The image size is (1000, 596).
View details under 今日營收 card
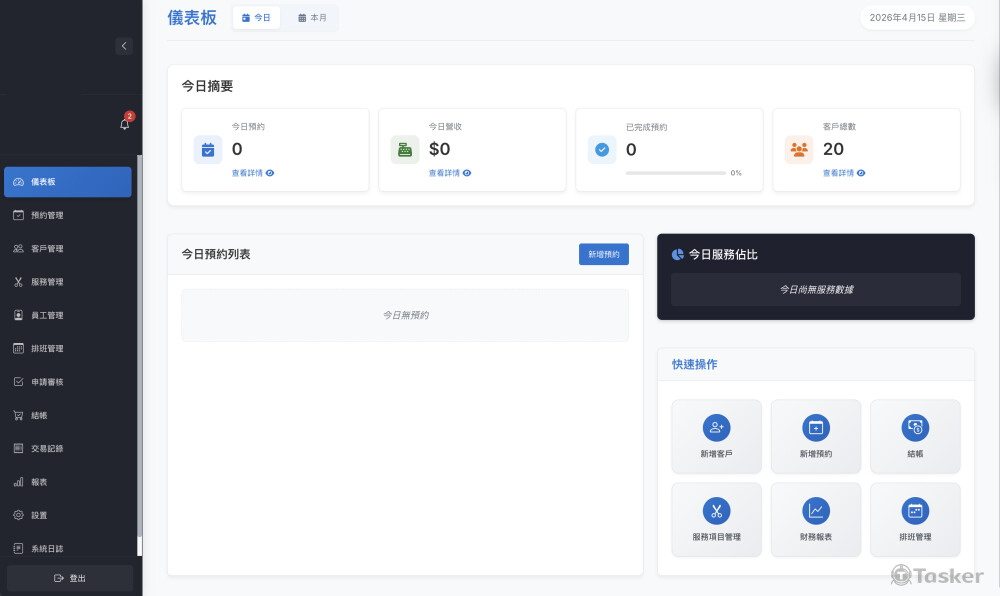click(450, 173)
